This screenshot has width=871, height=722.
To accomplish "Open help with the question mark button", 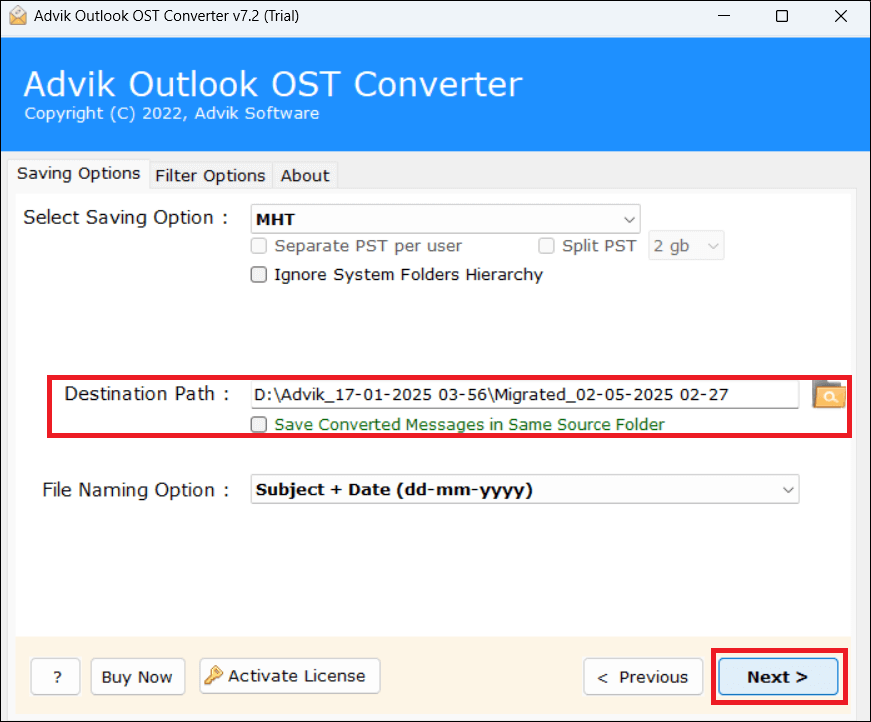I will [56, 676].
